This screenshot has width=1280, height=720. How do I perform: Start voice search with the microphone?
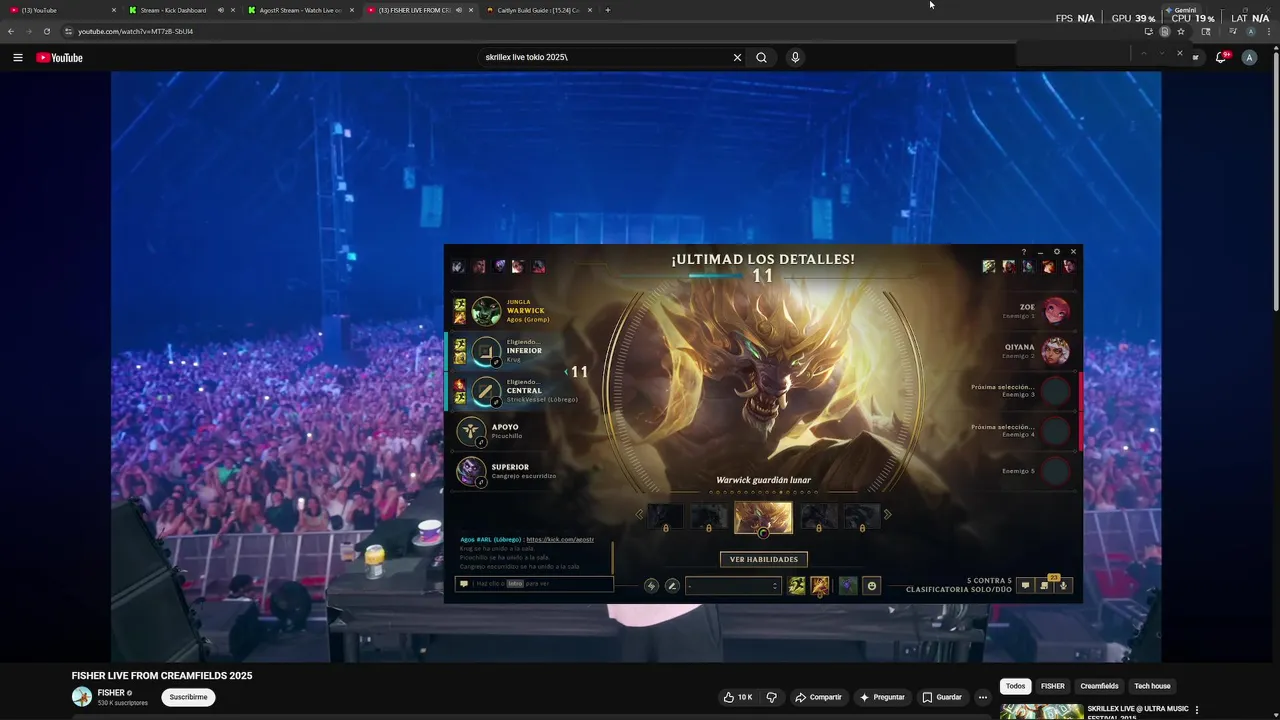click(795, 58)
